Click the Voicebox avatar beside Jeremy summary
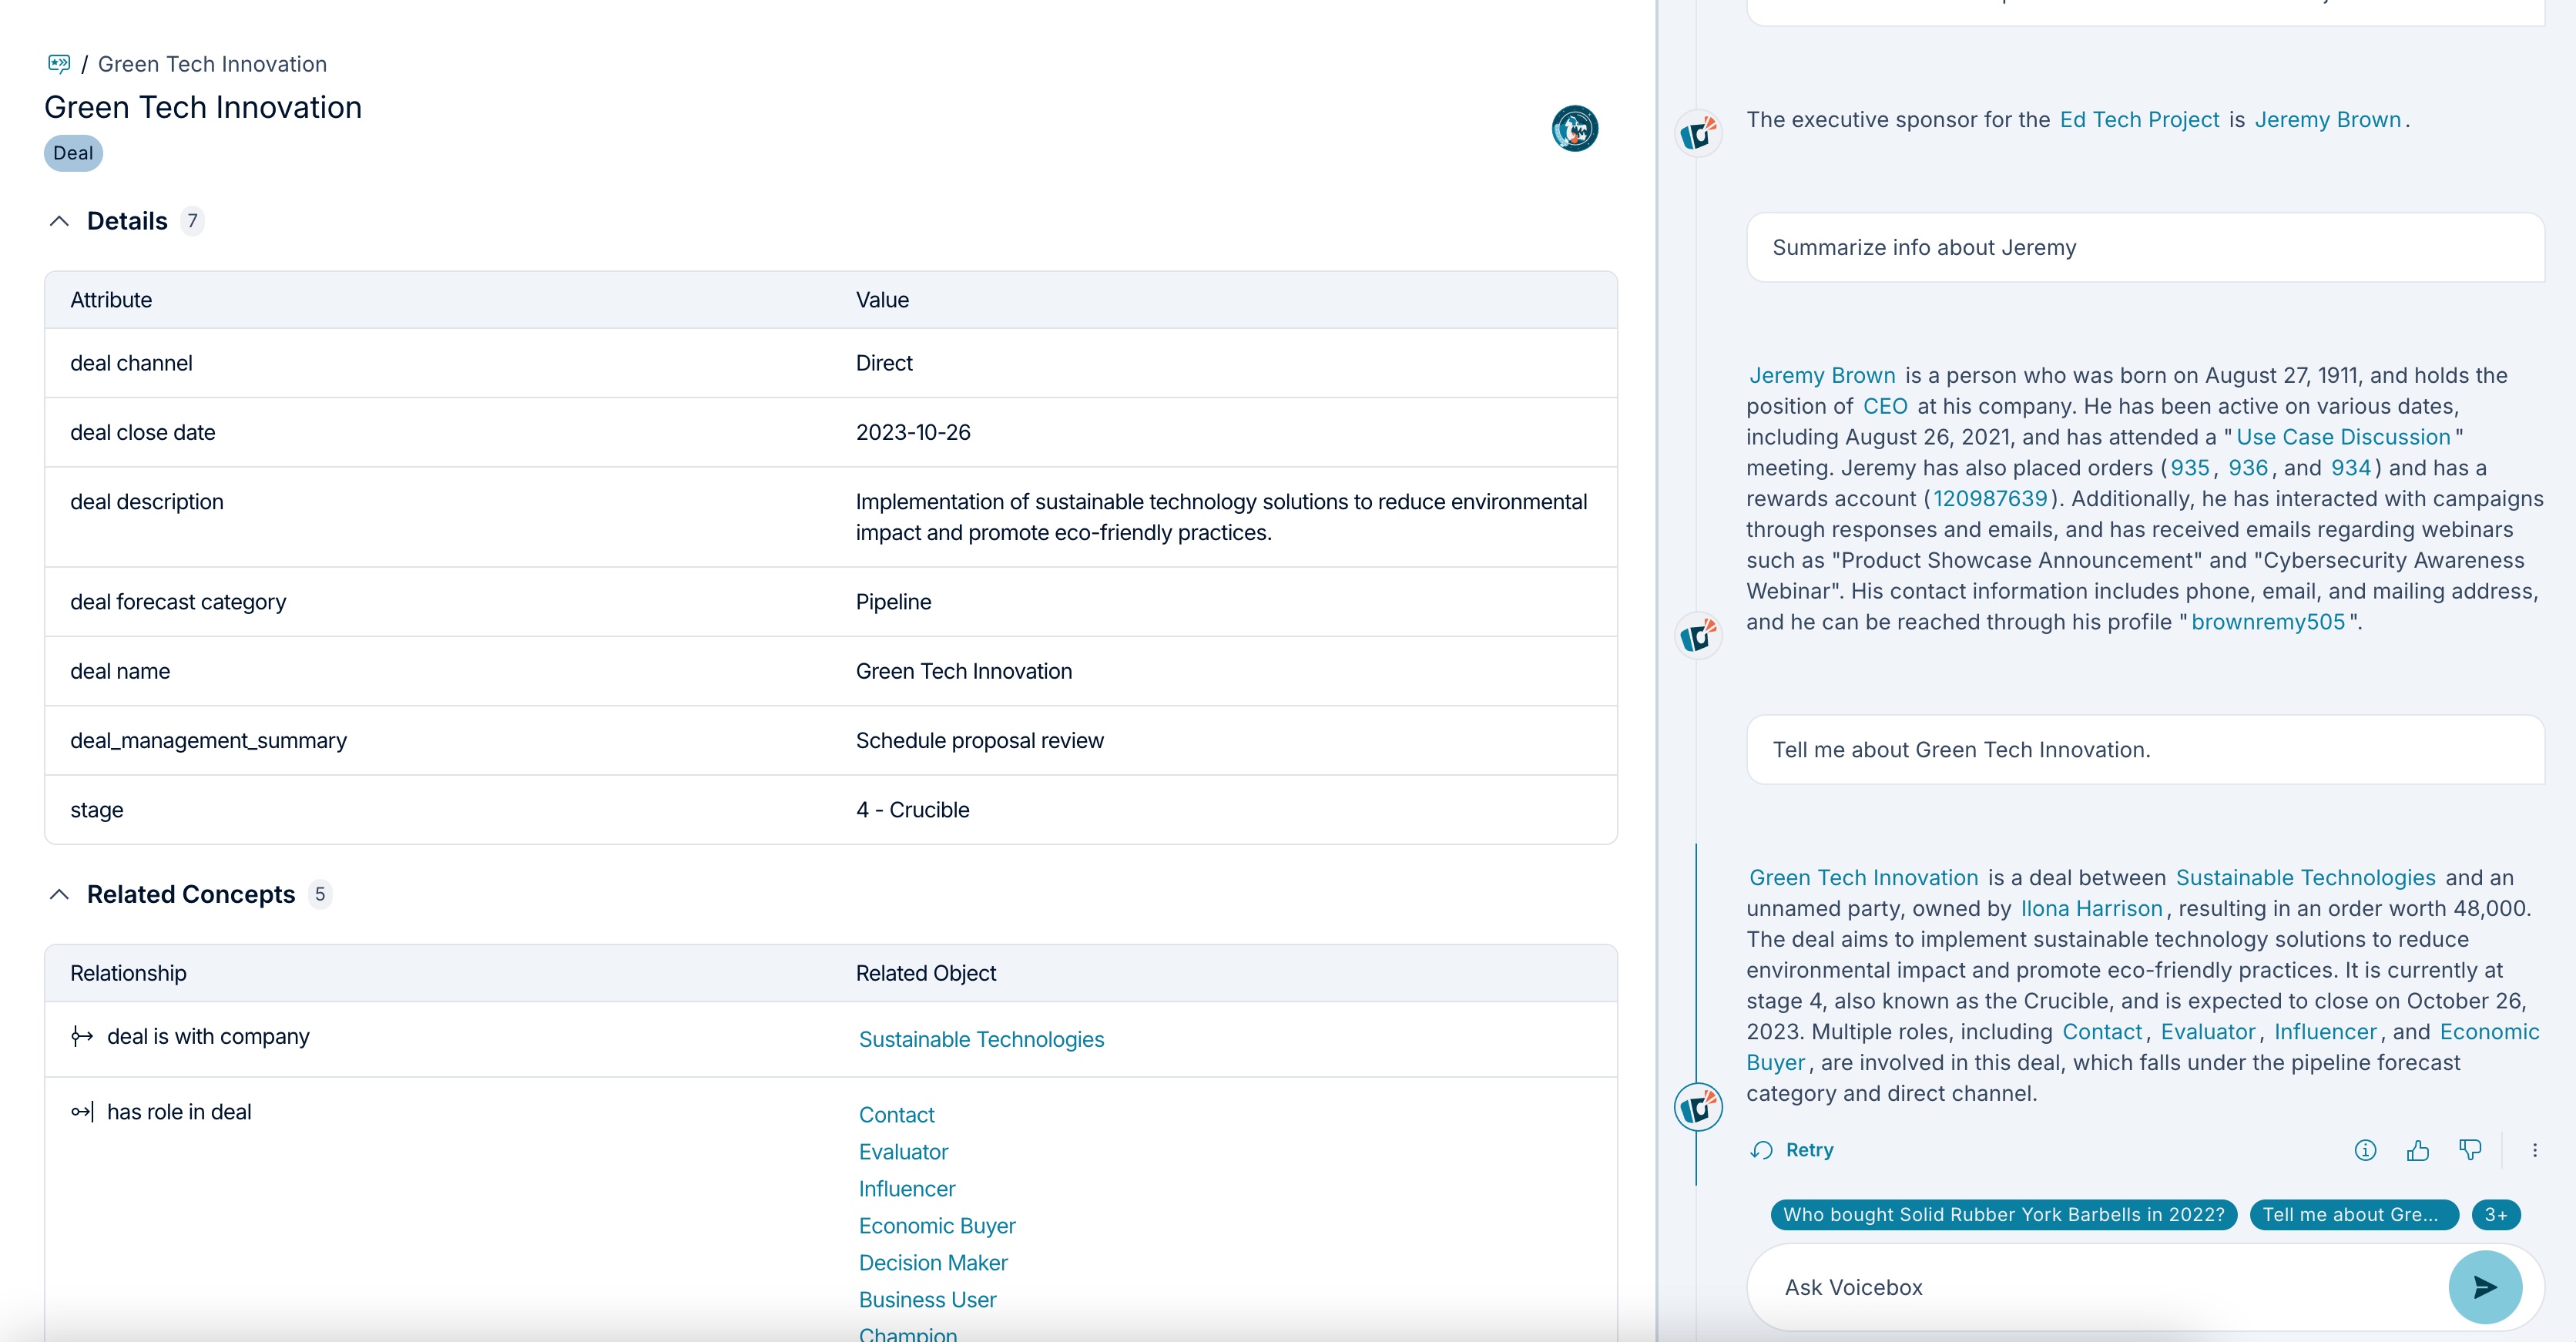This screenshot has width=2576, height=1342. tap(1698, 635)
